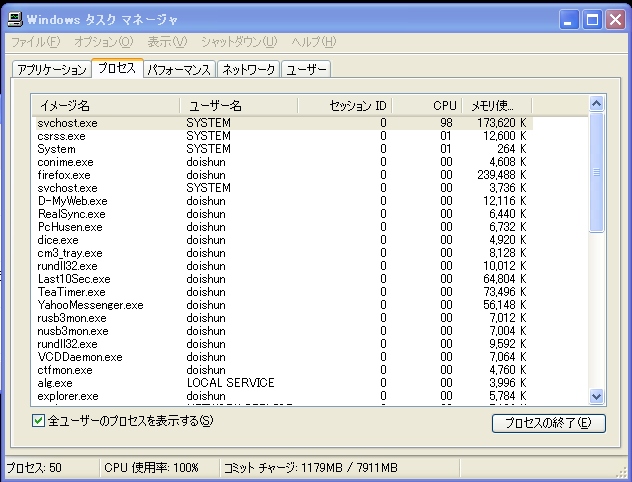The height and width of the screenshot is (482, 632).
Task: Open the ヘルプ (Help) menu
Action: [x=313, y=42]
